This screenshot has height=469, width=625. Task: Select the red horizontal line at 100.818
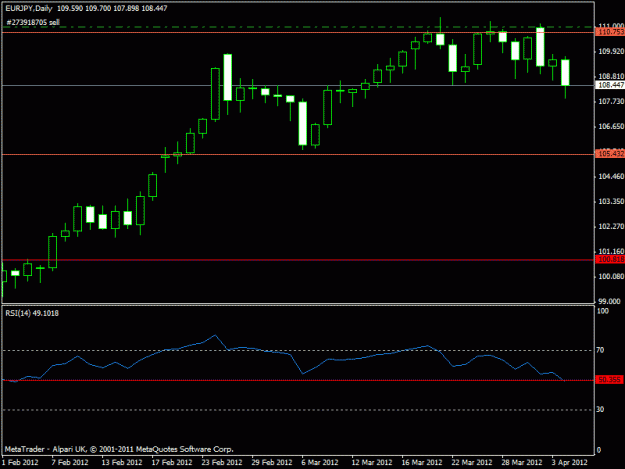click(298, 260)
